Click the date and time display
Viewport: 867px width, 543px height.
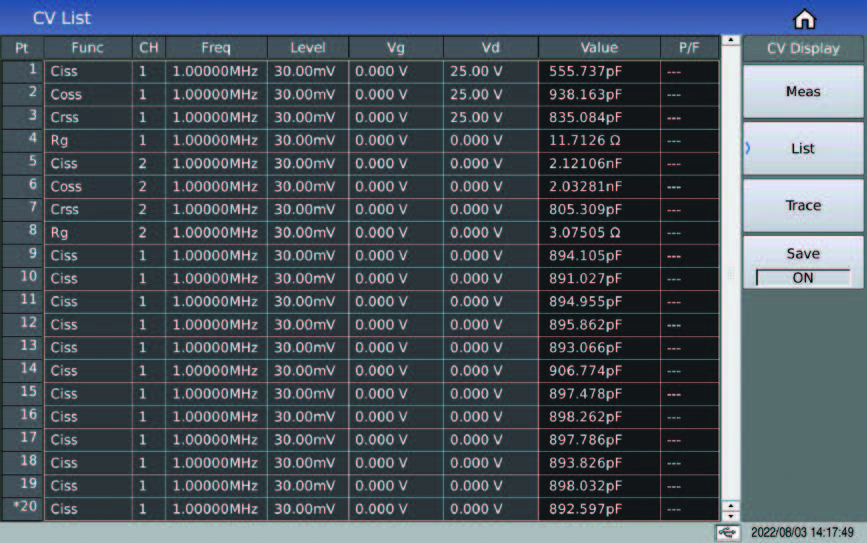[x=802, y=533]
